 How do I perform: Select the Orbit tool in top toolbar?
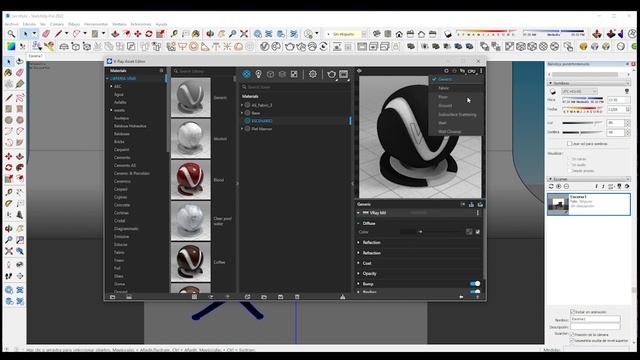pyautogui.click(x=211, y=34)
